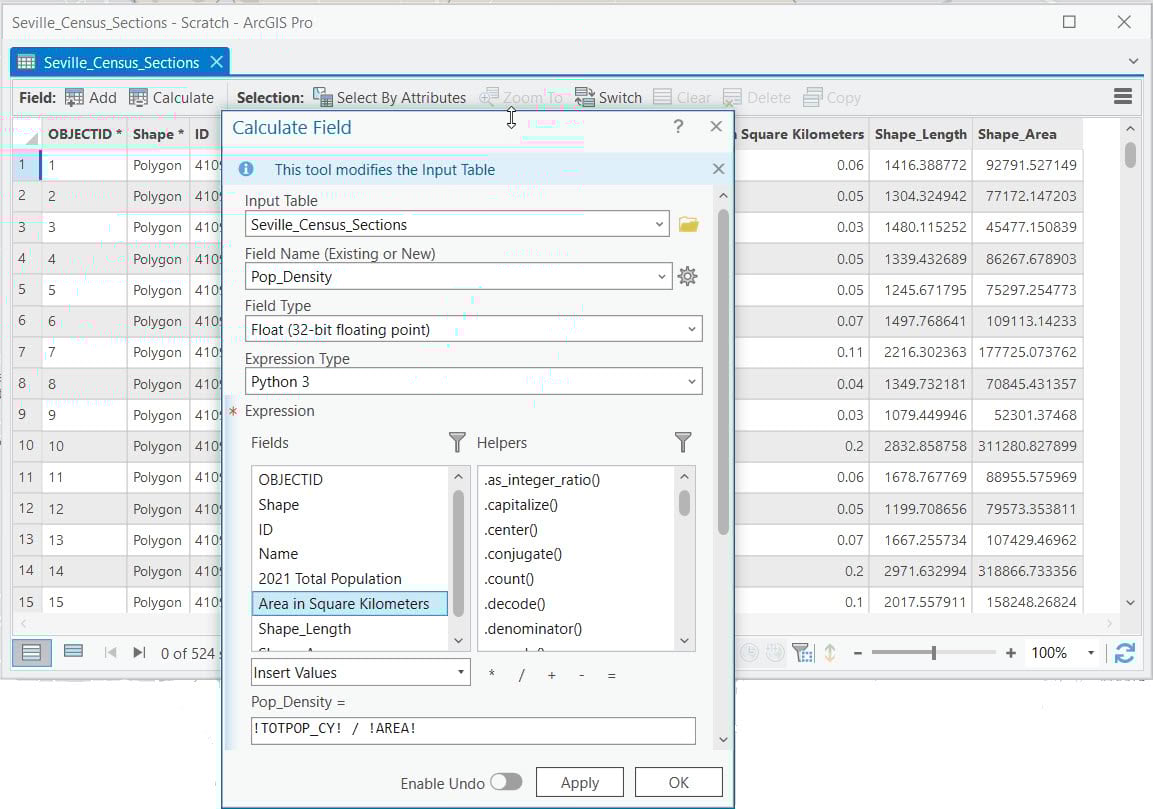Click the OK button
Screen dimensions: 1153x809
[679, 782]
